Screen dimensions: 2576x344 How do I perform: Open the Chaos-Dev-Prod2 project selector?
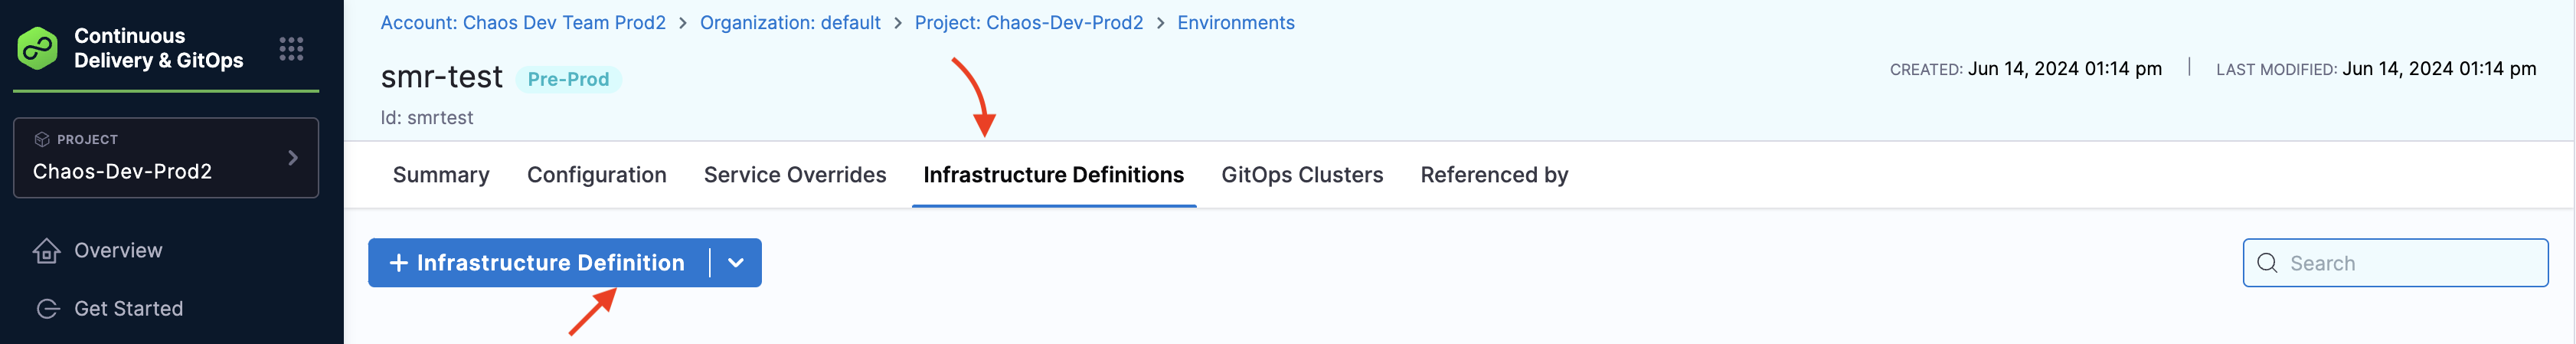(166, 158)
